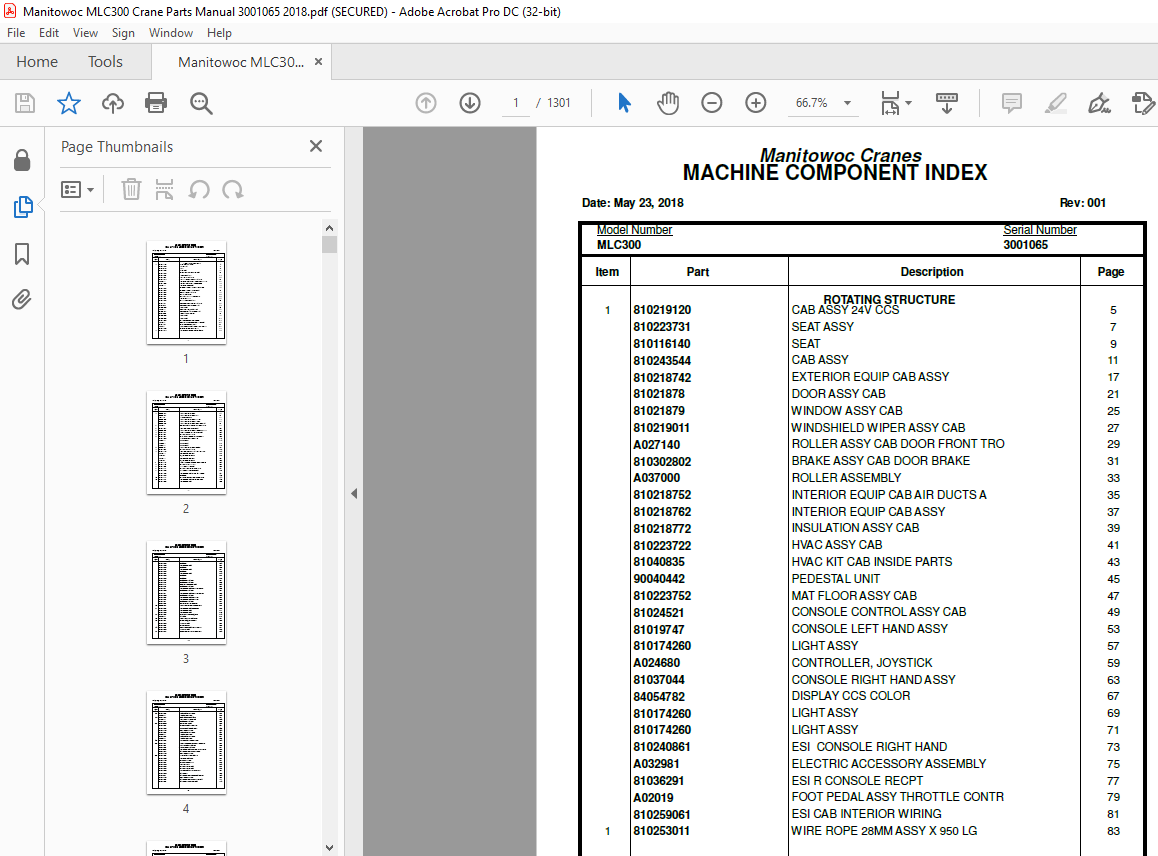1158x856 pixels.
Task: Rotate page clockwise
Action: click(233, 190)
